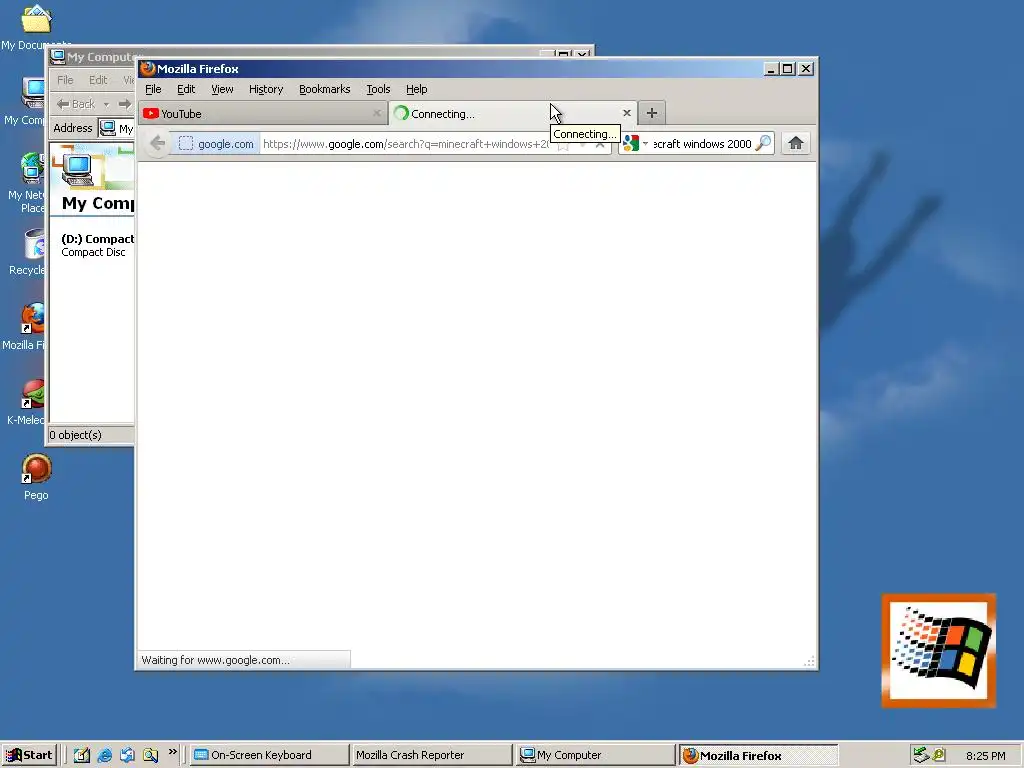Click Back button in My Computer window
Image resolution: width=1024 pixels, height=768 pixels.
76,104
